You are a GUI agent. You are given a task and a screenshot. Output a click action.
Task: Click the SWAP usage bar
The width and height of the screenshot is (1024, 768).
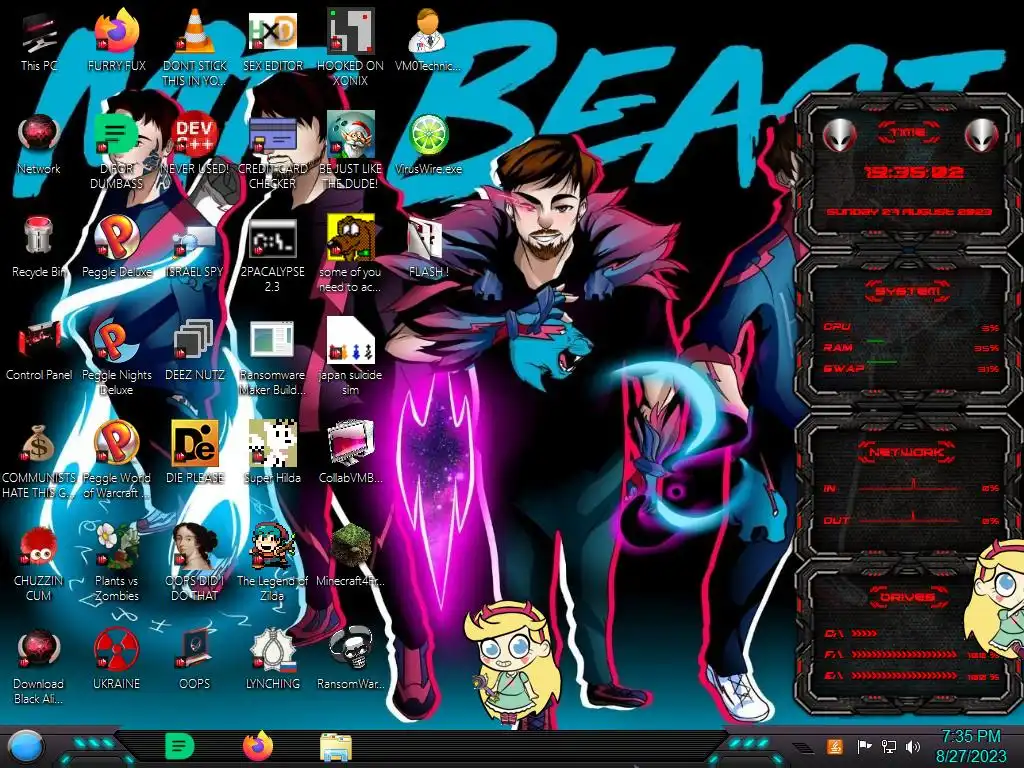point(881,362)
